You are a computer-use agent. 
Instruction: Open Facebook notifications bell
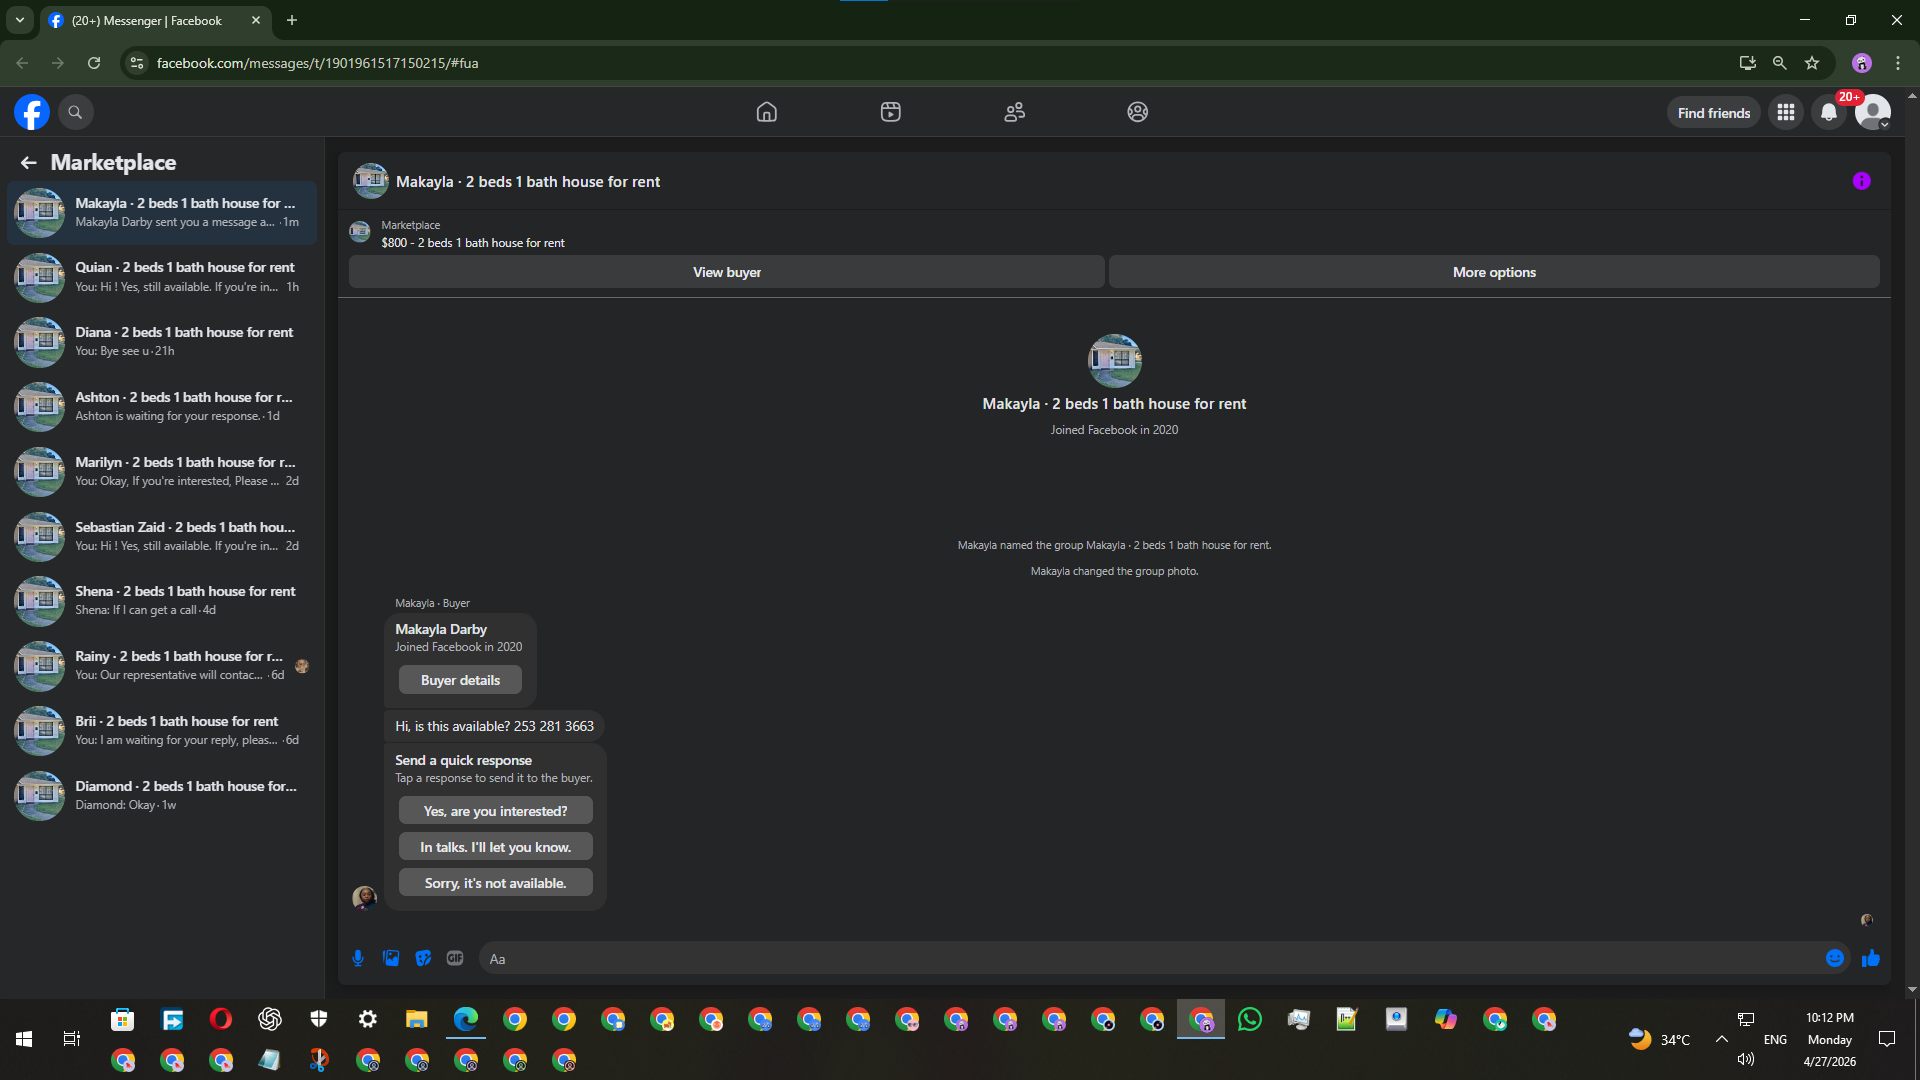(1828, 113)
